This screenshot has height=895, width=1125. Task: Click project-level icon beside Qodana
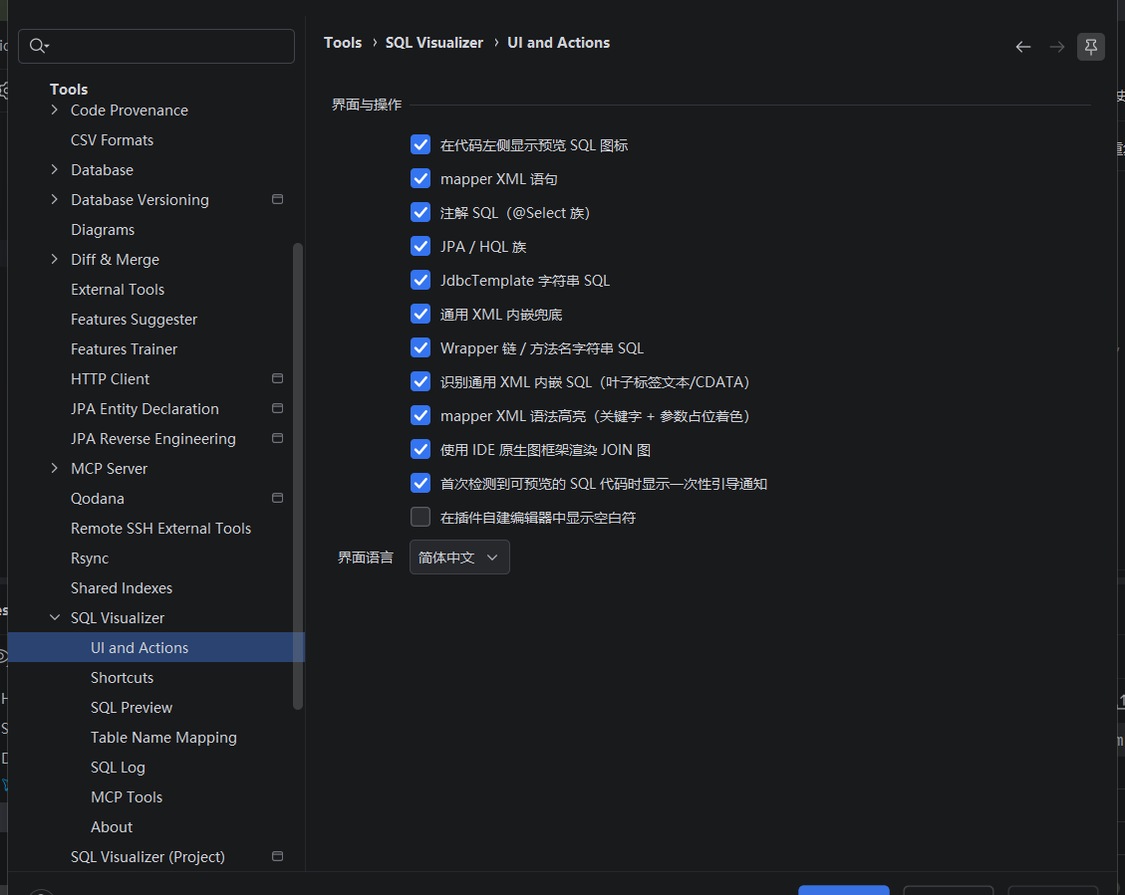point(278,497)
